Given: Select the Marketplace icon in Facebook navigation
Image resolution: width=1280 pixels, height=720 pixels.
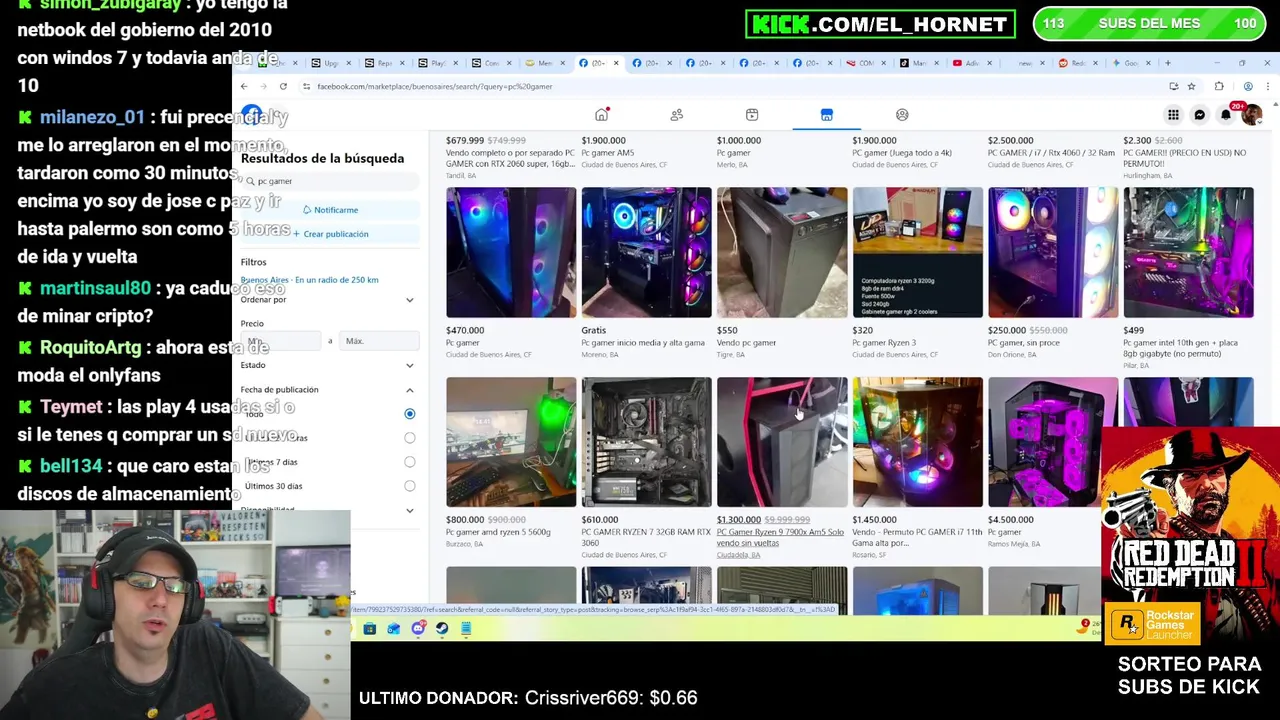Looking at the screenshot, I should pos(827,115).
